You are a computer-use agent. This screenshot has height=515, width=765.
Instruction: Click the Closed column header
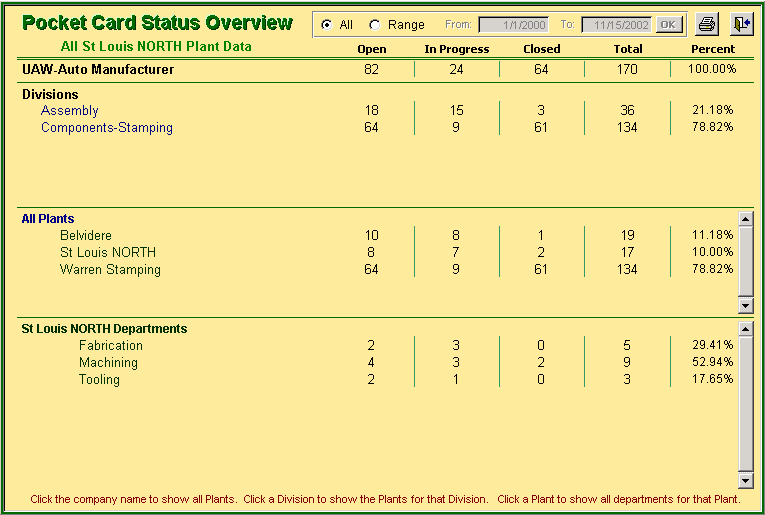pyautogui.click(x=542, y=49)
